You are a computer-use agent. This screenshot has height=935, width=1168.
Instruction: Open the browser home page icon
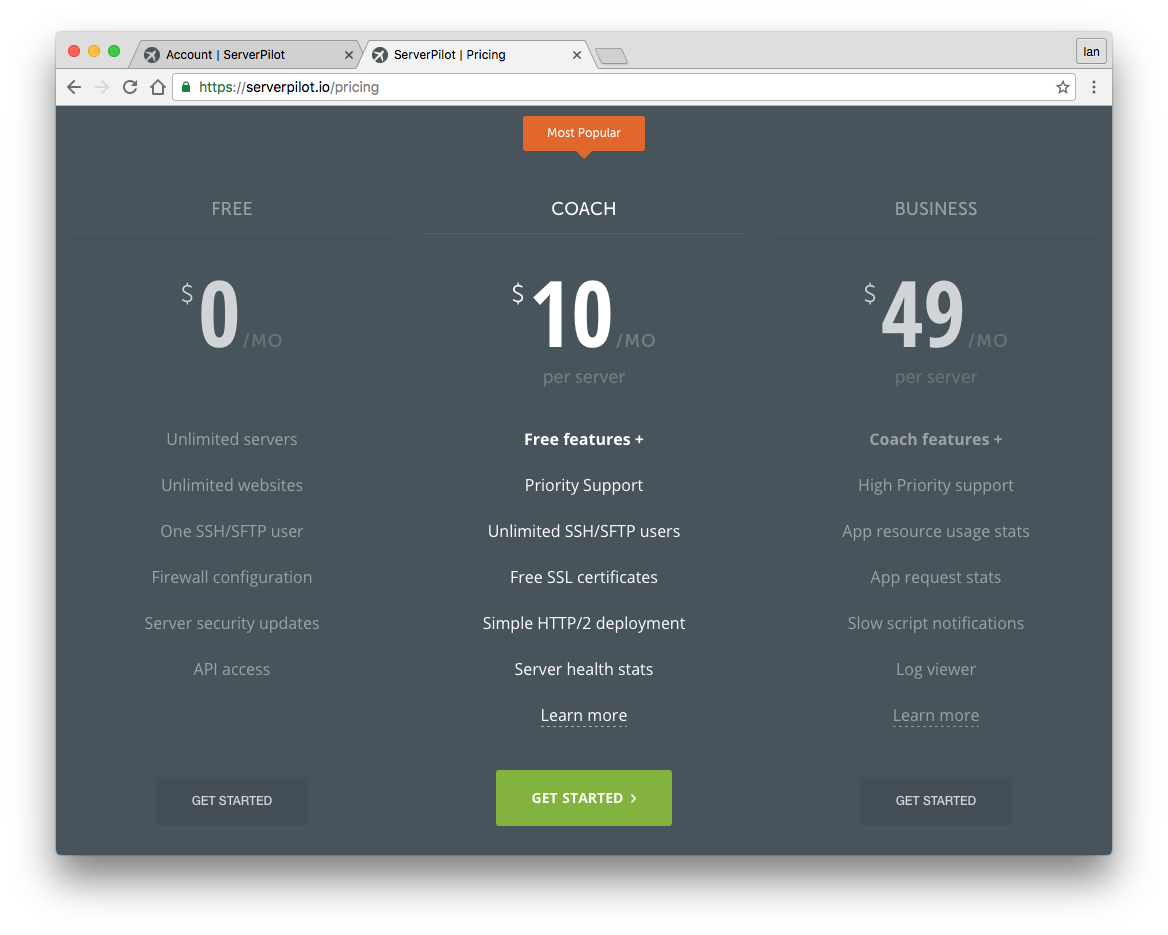pyautogui.click(x=158, y=87)
